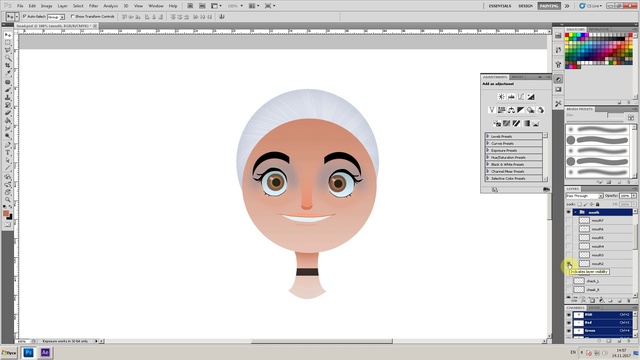Add a Levels adjustment
Screen dimensions: 640x360
pyautogui.click(x=511, y=97)
